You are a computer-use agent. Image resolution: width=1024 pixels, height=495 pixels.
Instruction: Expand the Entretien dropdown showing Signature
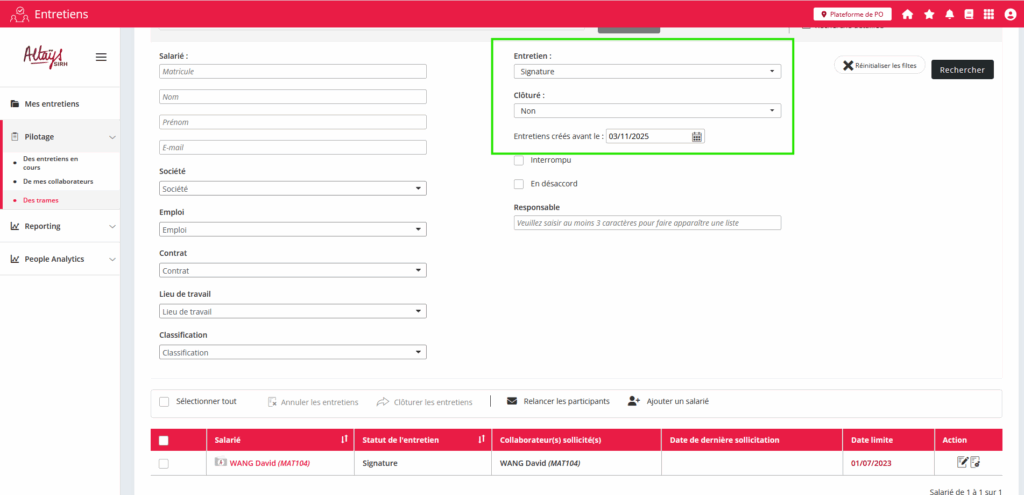pyautogui.click(x=647, y=72)
